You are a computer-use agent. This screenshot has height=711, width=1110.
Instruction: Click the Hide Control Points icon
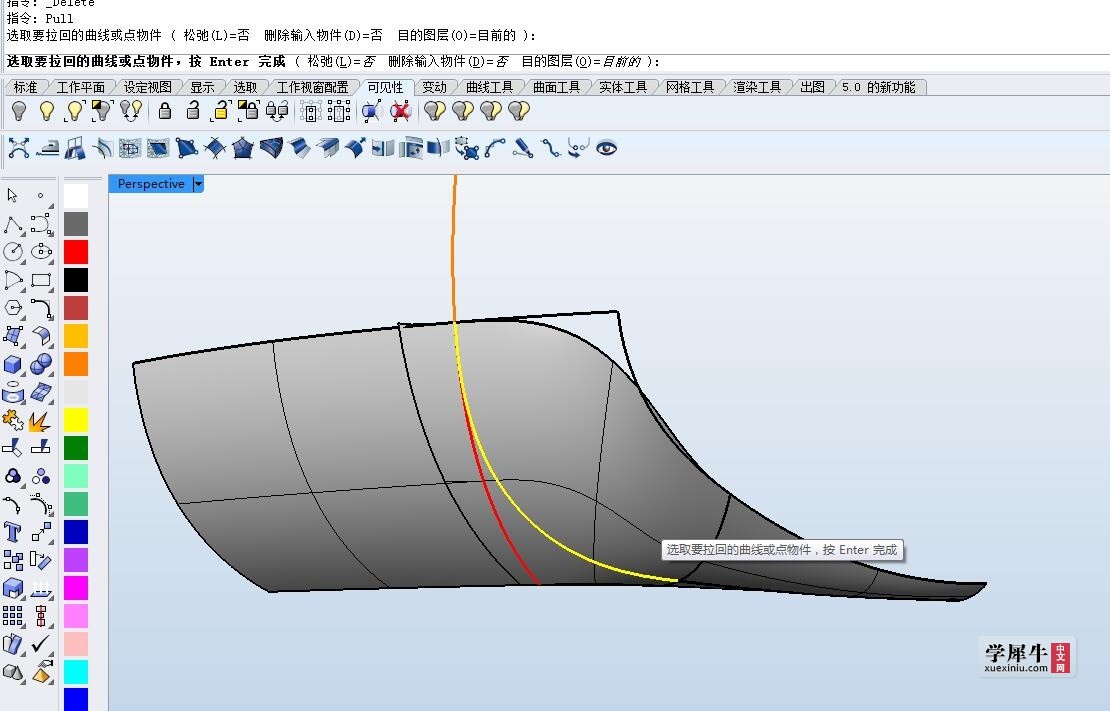[311, 111]
